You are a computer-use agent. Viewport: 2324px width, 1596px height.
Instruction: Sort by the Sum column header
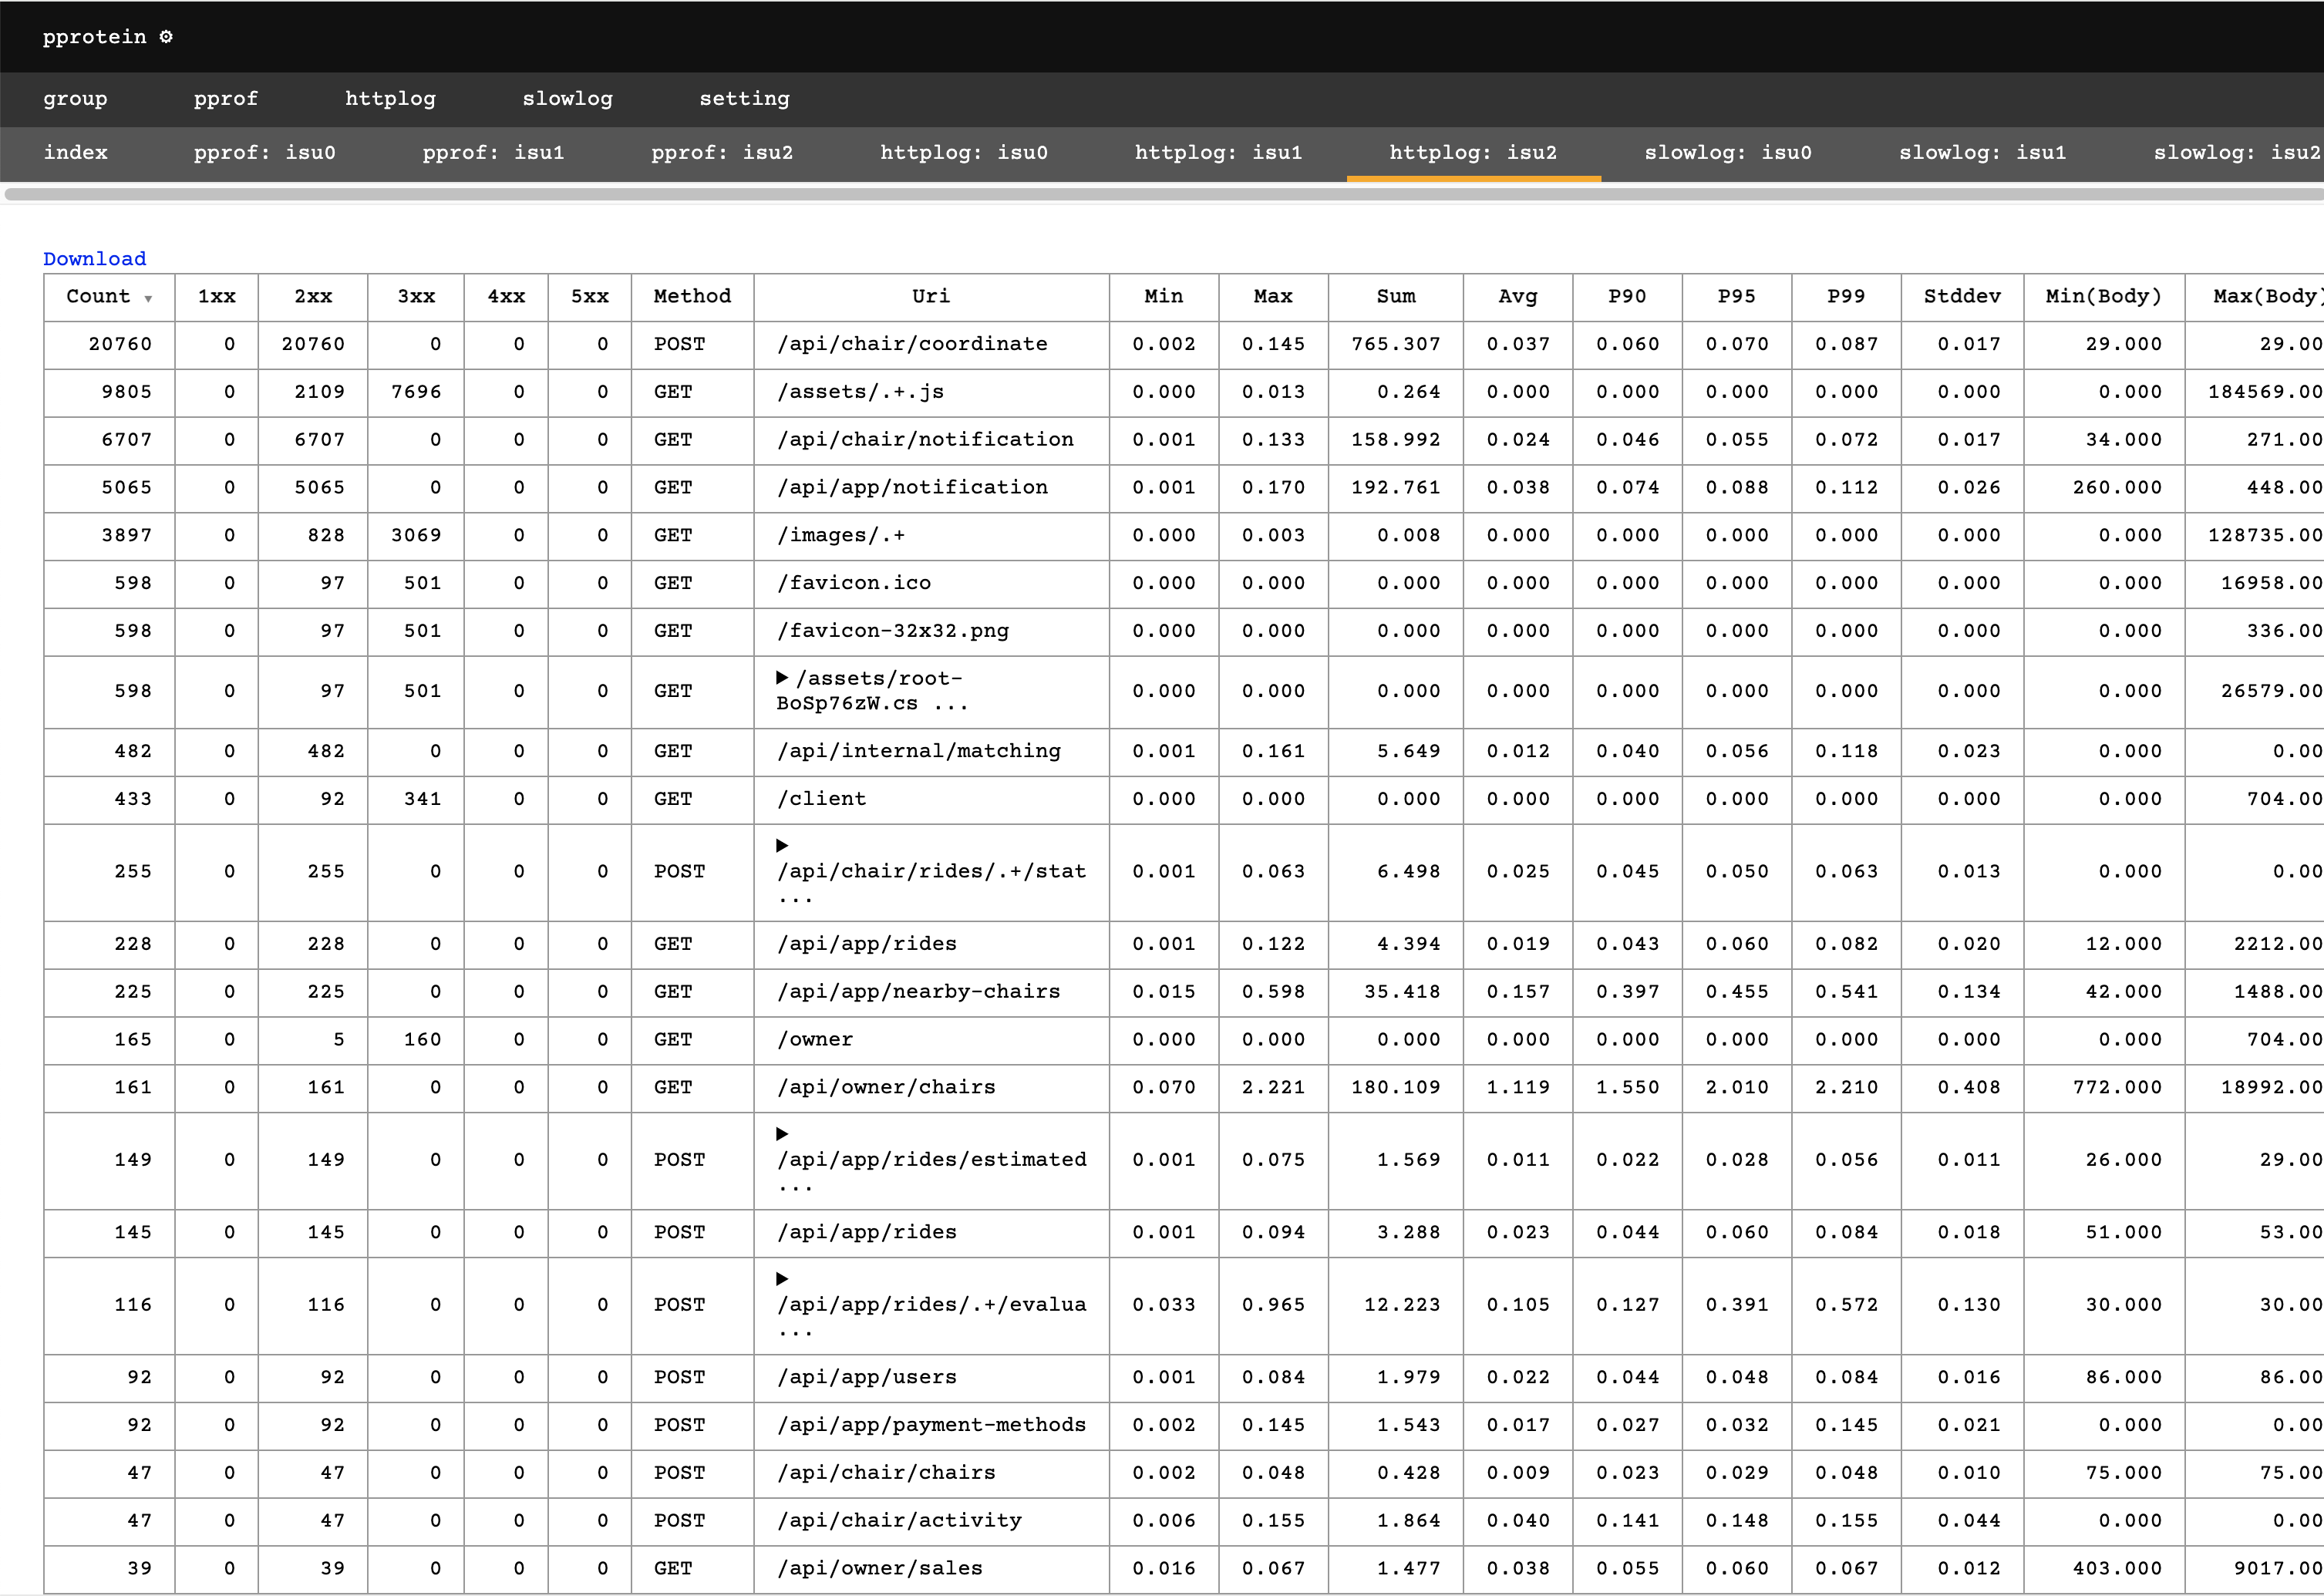pos(1396,297)
